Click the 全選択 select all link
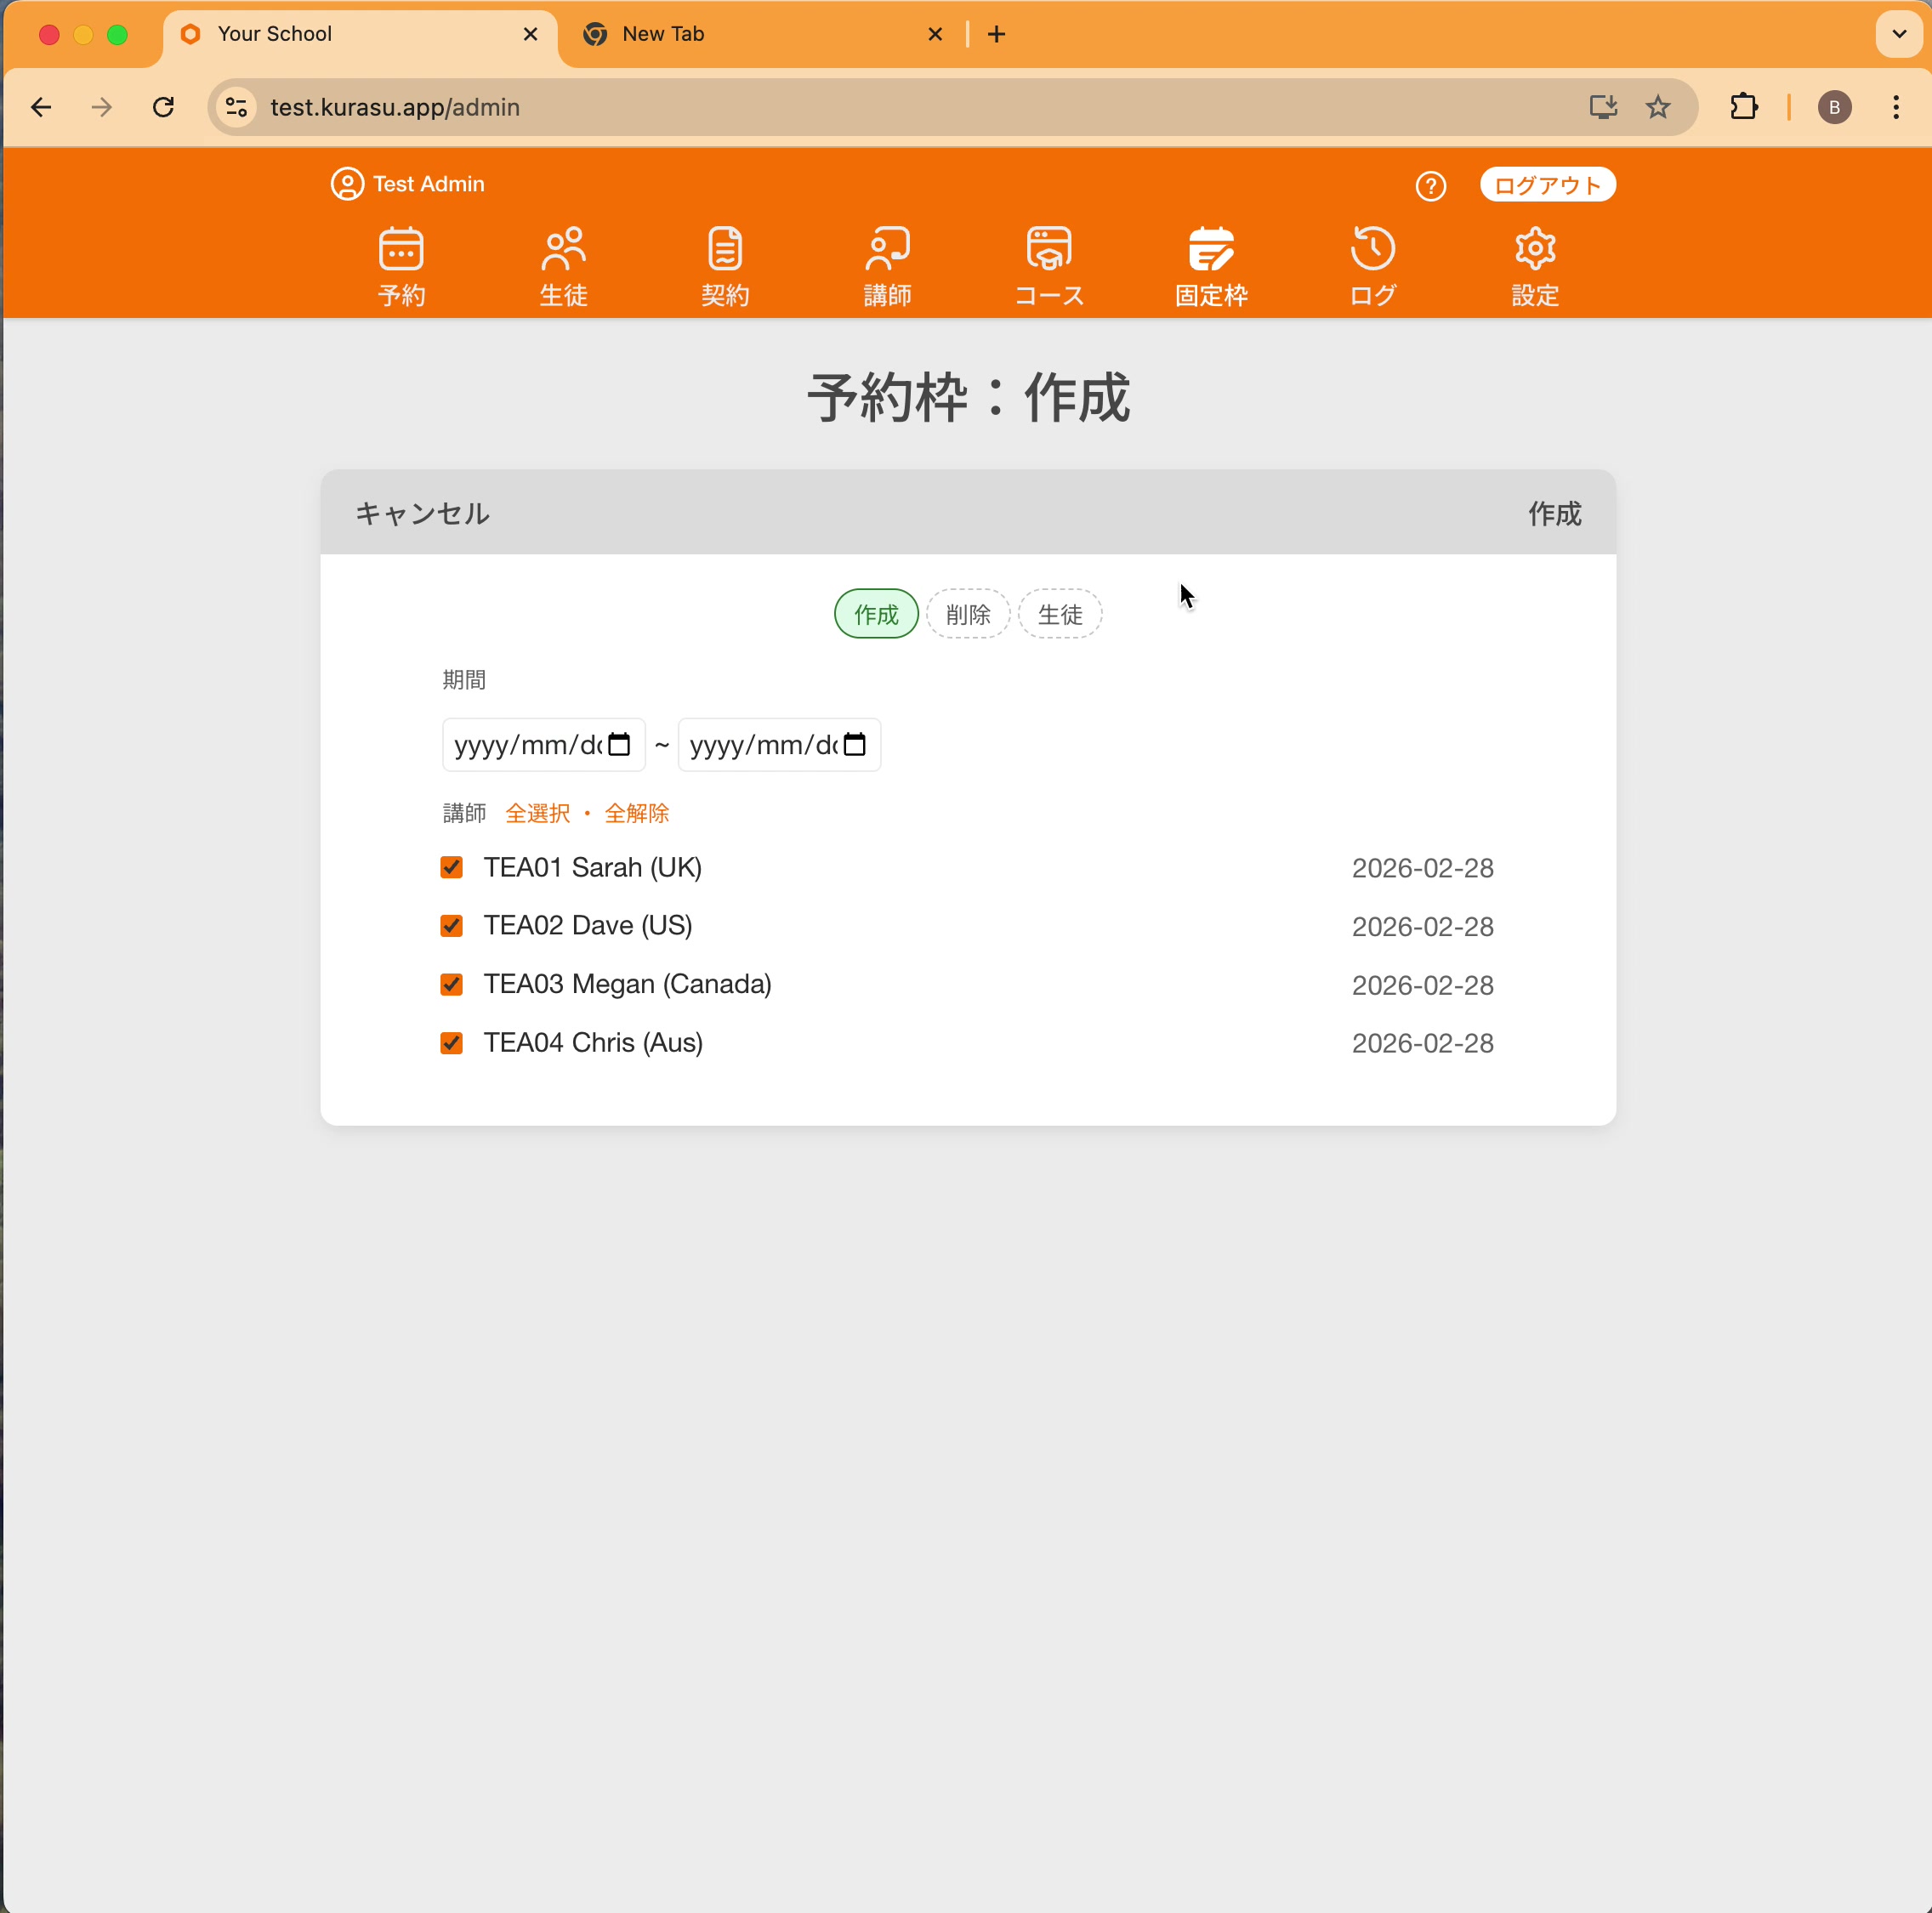Viewport: 1932px width, 1913px height. point(537,813)
